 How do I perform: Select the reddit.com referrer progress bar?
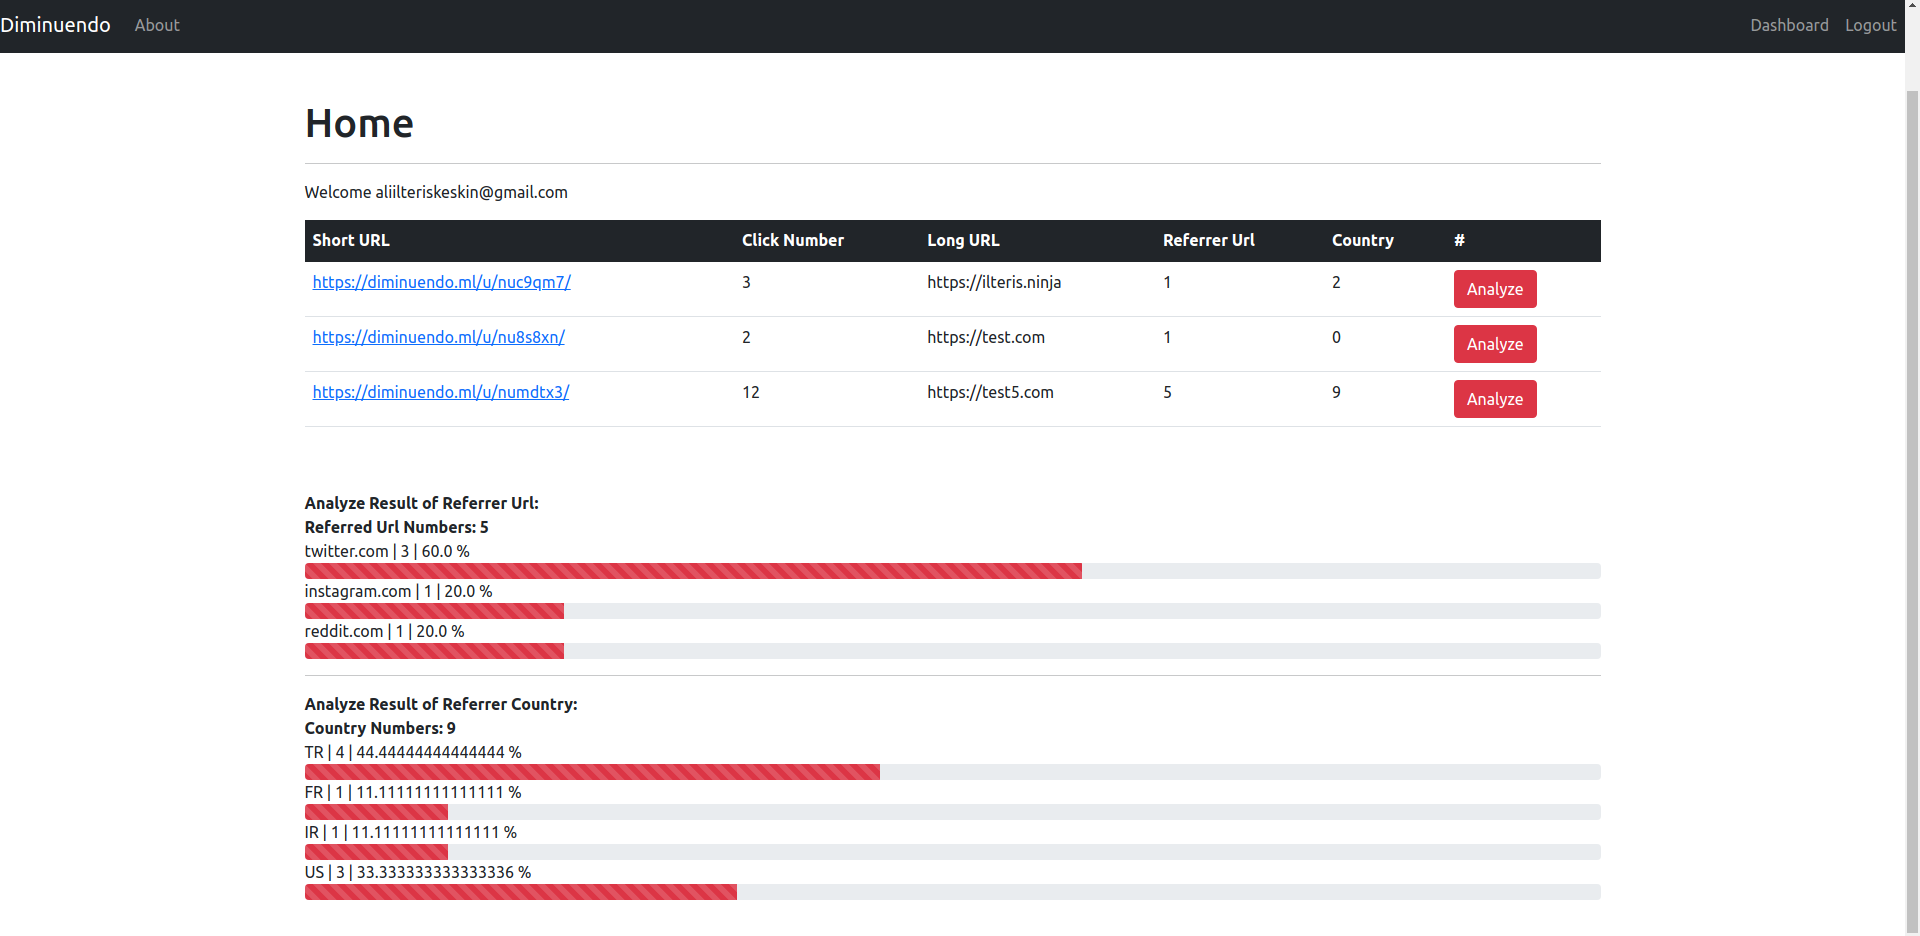434,651
